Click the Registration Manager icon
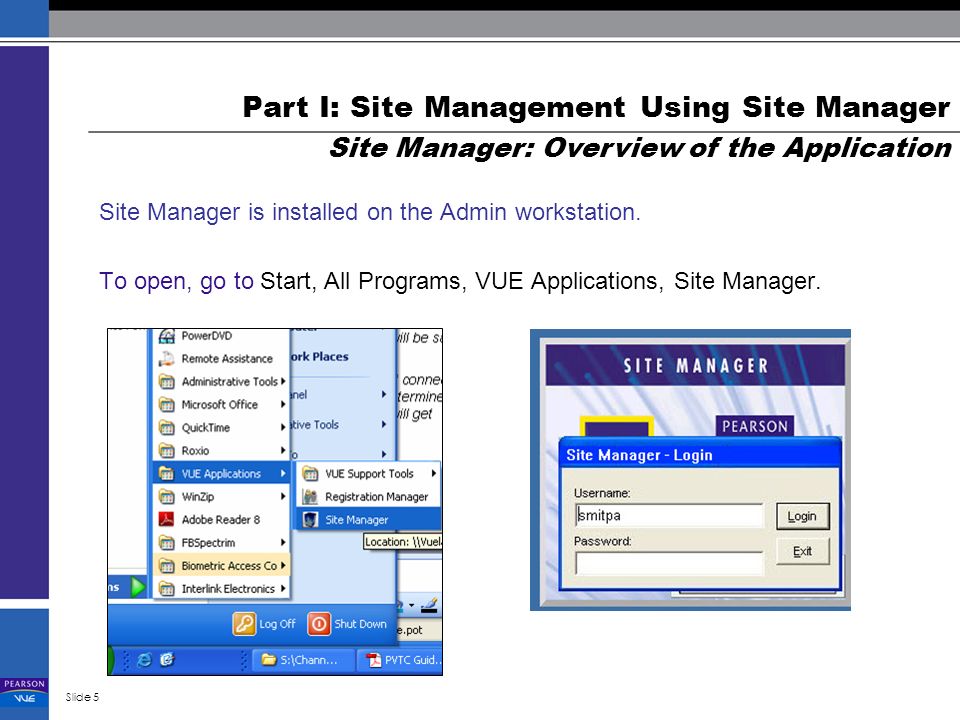 tap(310, 497)
